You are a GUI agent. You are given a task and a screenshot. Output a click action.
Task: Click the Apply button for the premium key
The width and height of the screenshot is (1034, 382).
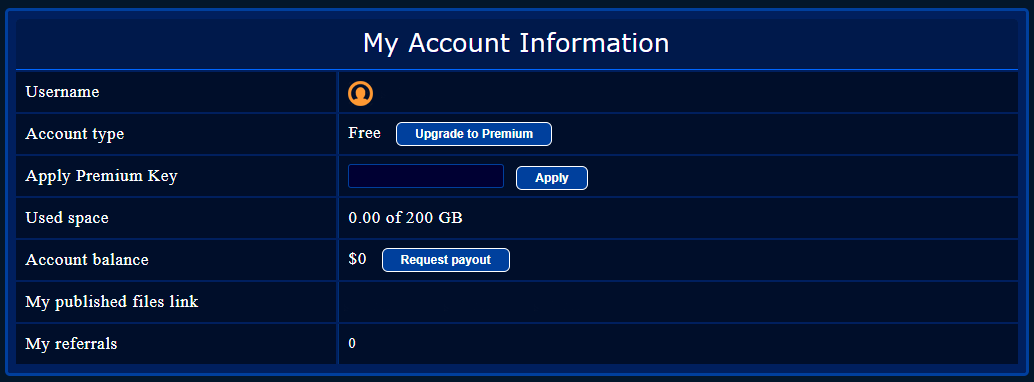point(551,177)
